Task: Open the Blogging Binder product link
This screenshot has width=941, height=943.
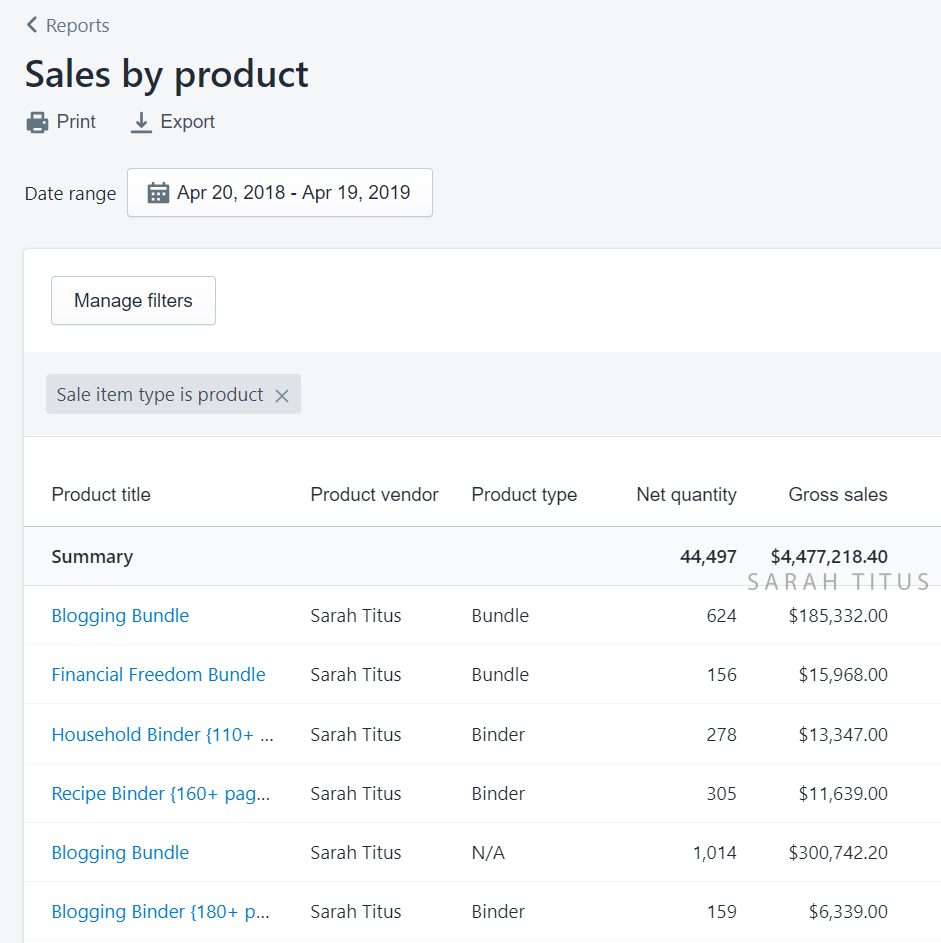Action: (161, 911)
